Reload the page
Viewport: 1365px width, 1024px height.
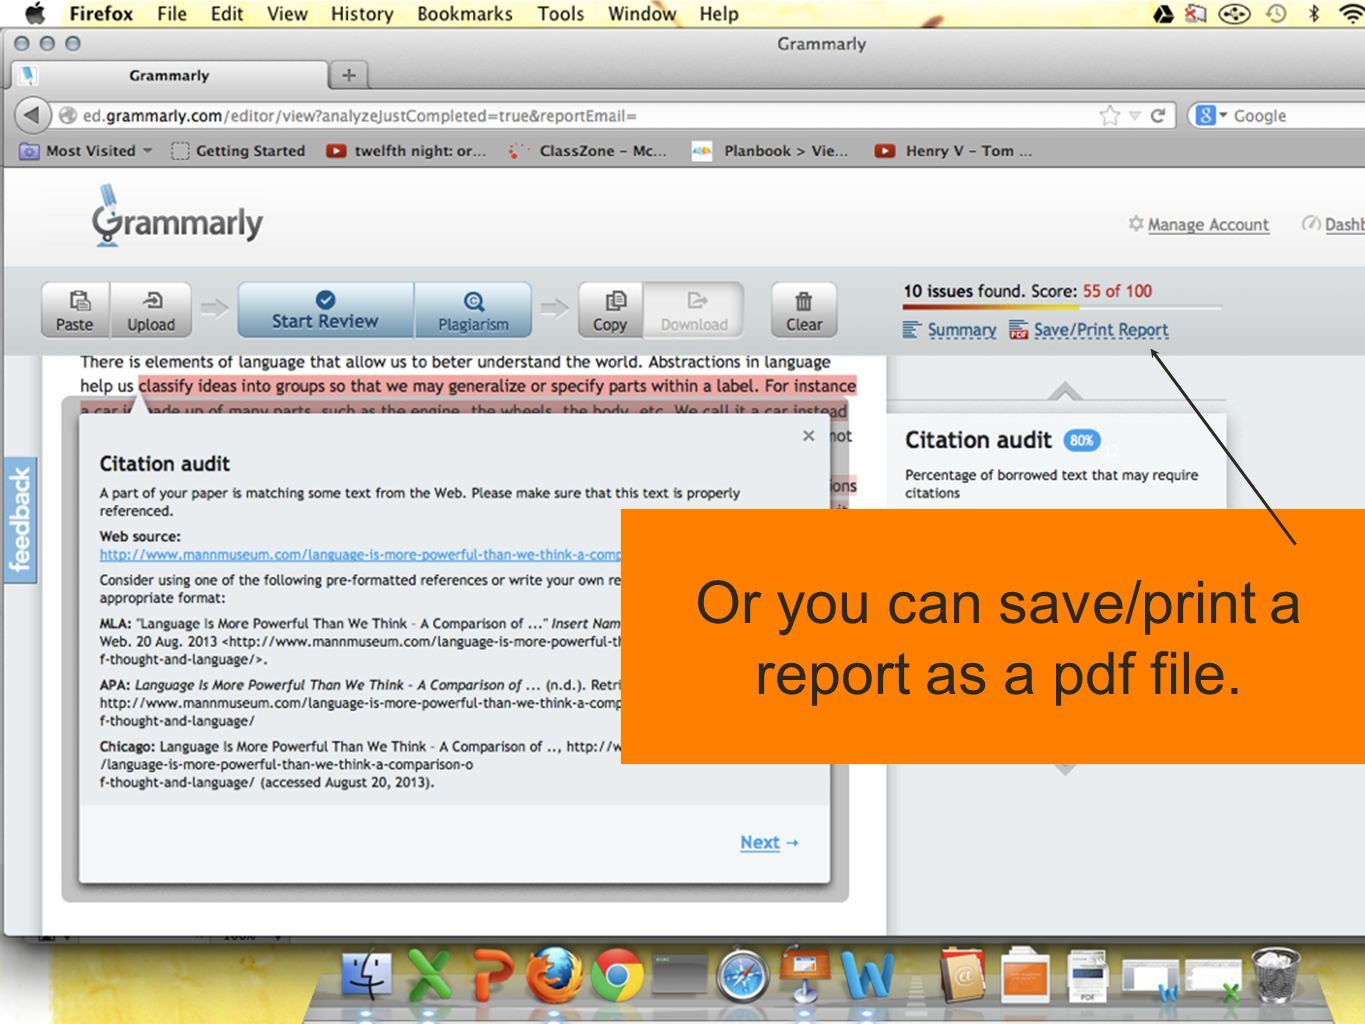coord(1158,116)
